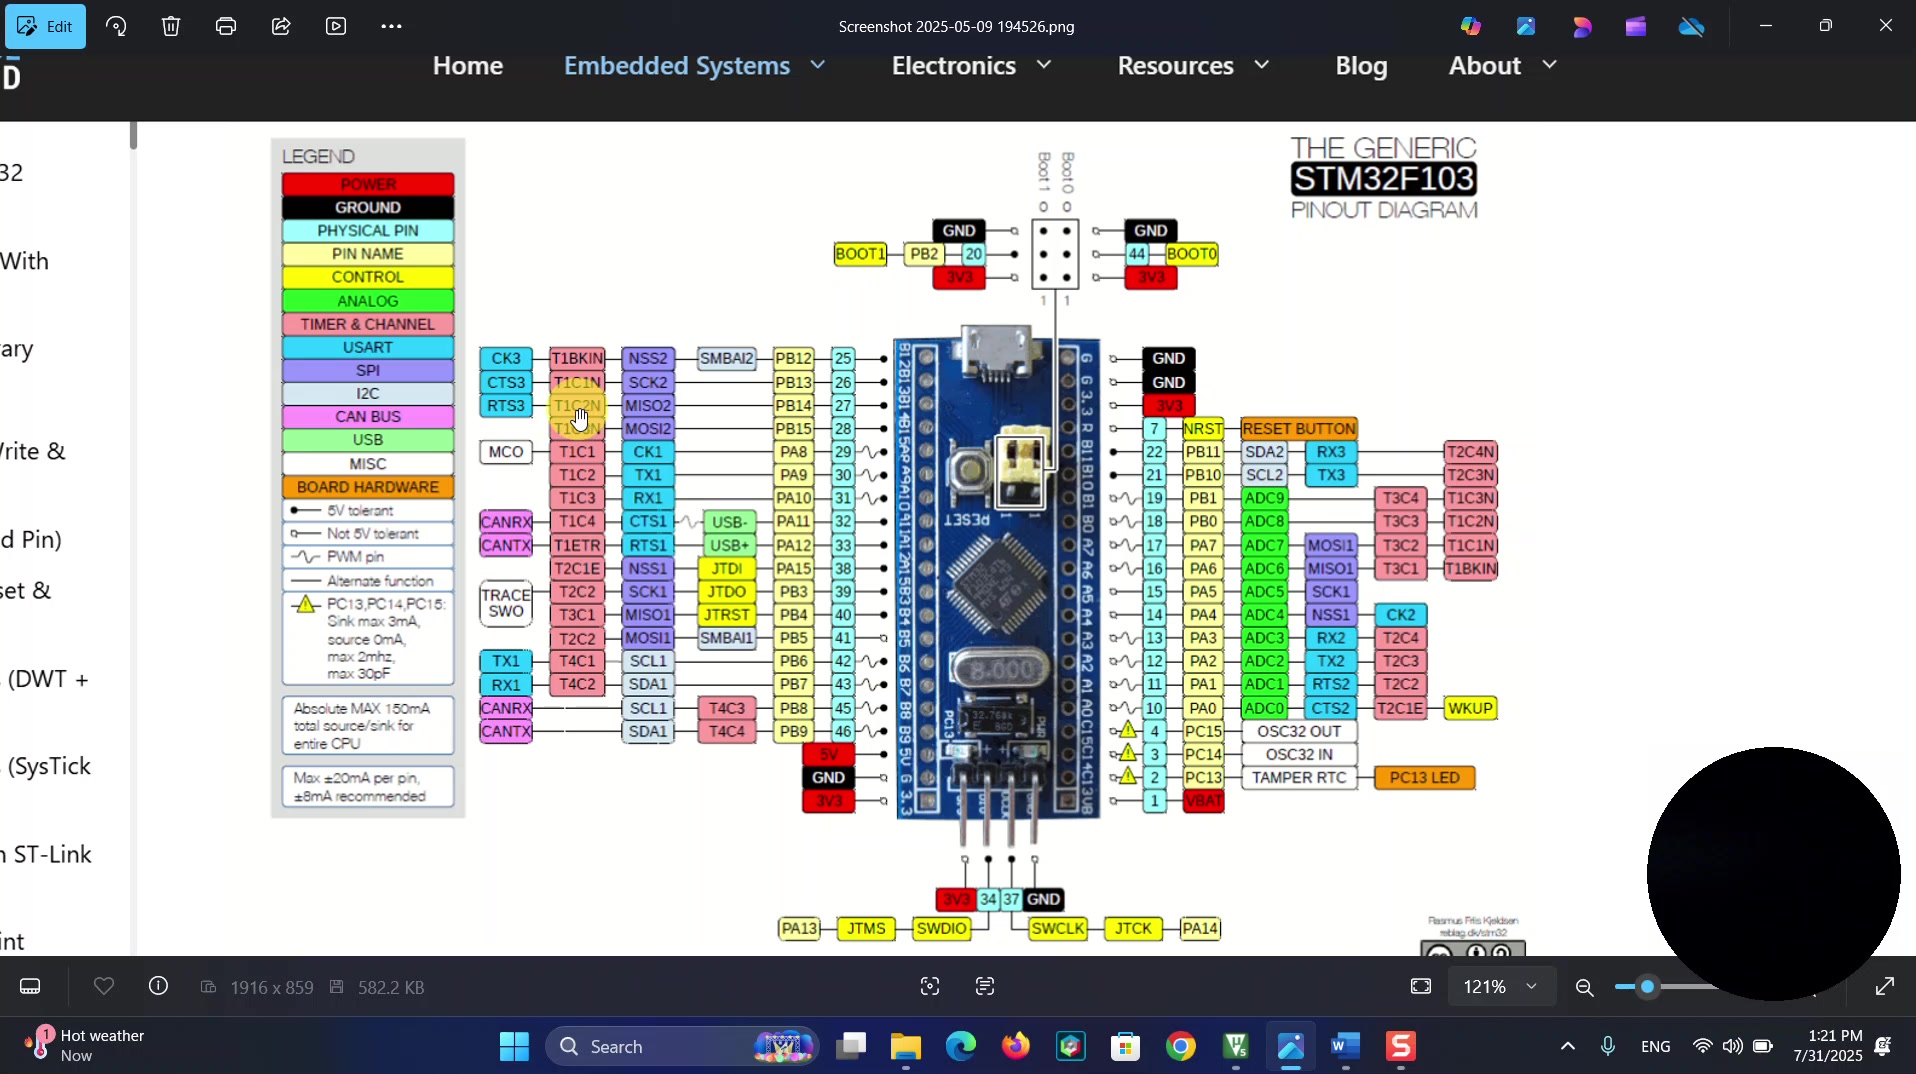
Task: Show file info with the i icon
Action: [x=158, y=987]
